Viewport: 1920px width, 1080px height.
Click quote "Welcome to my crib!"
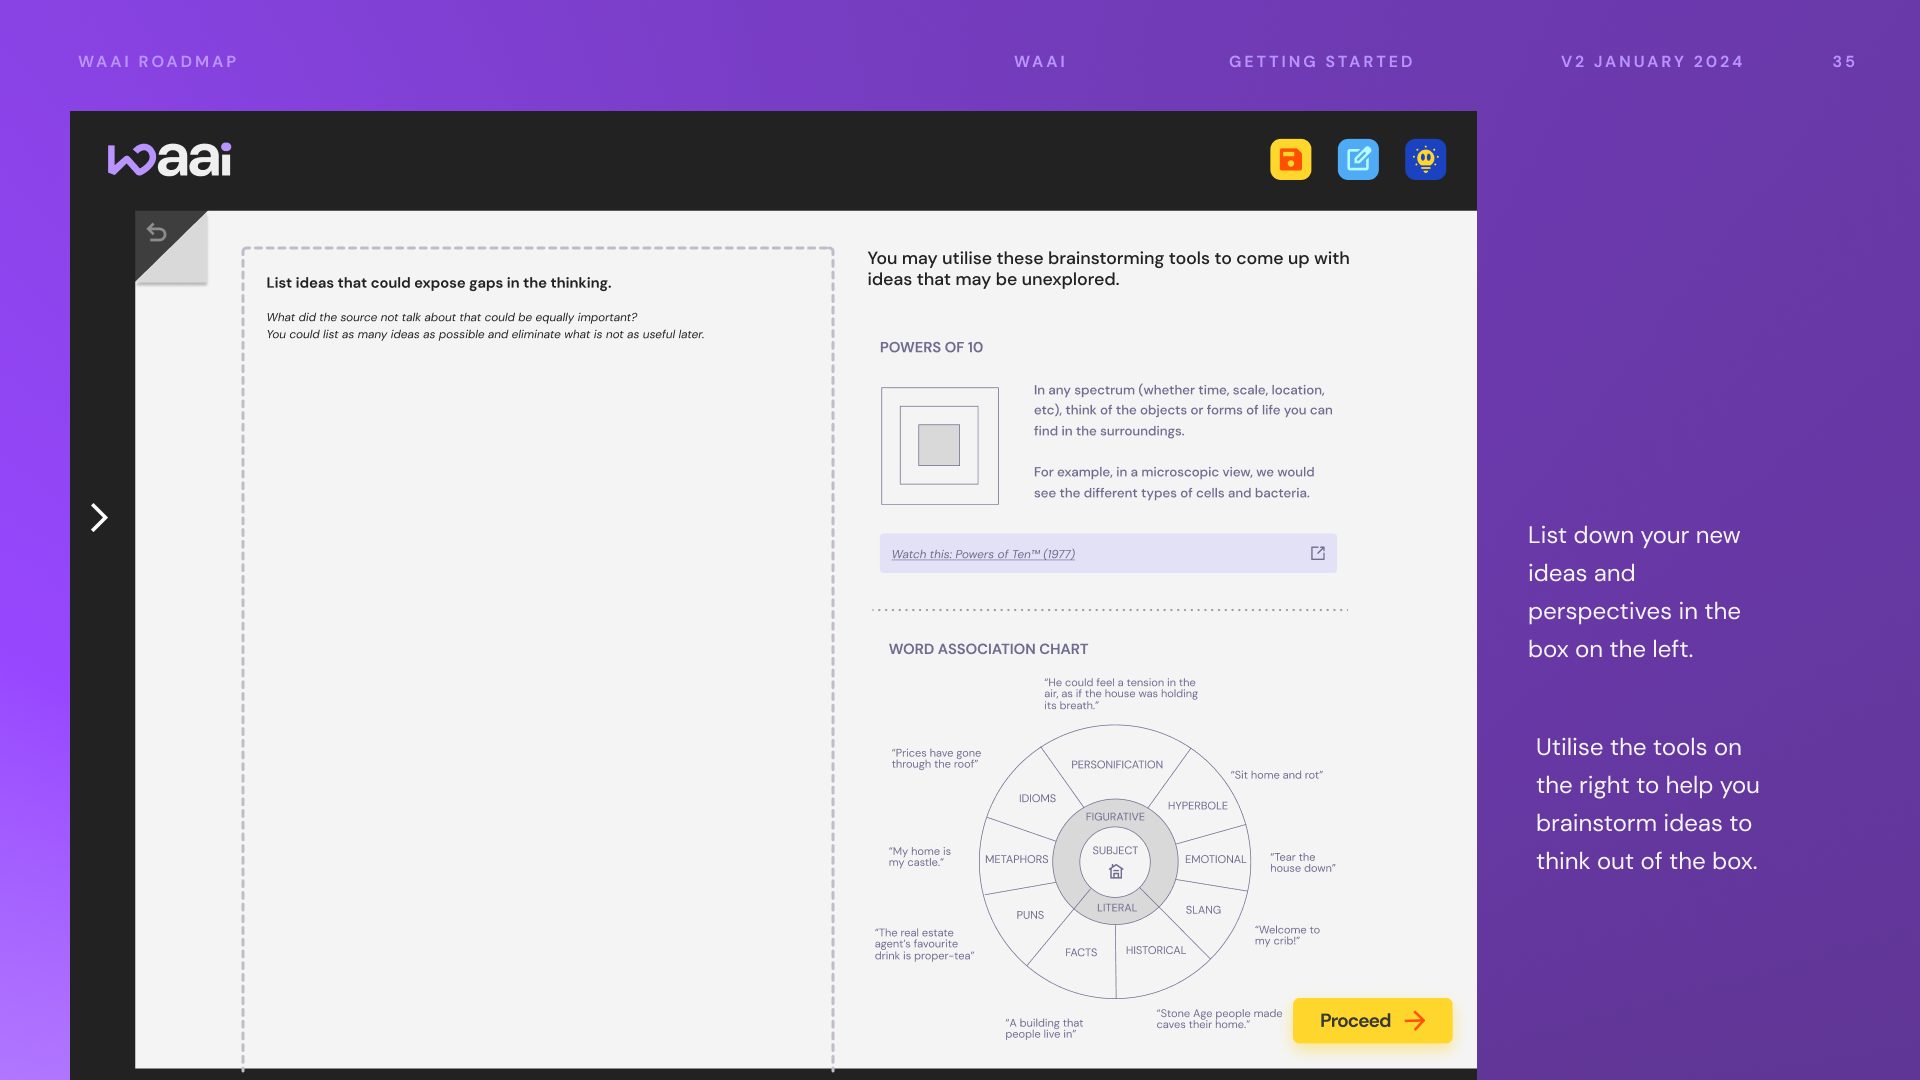tap(1287, 936)
